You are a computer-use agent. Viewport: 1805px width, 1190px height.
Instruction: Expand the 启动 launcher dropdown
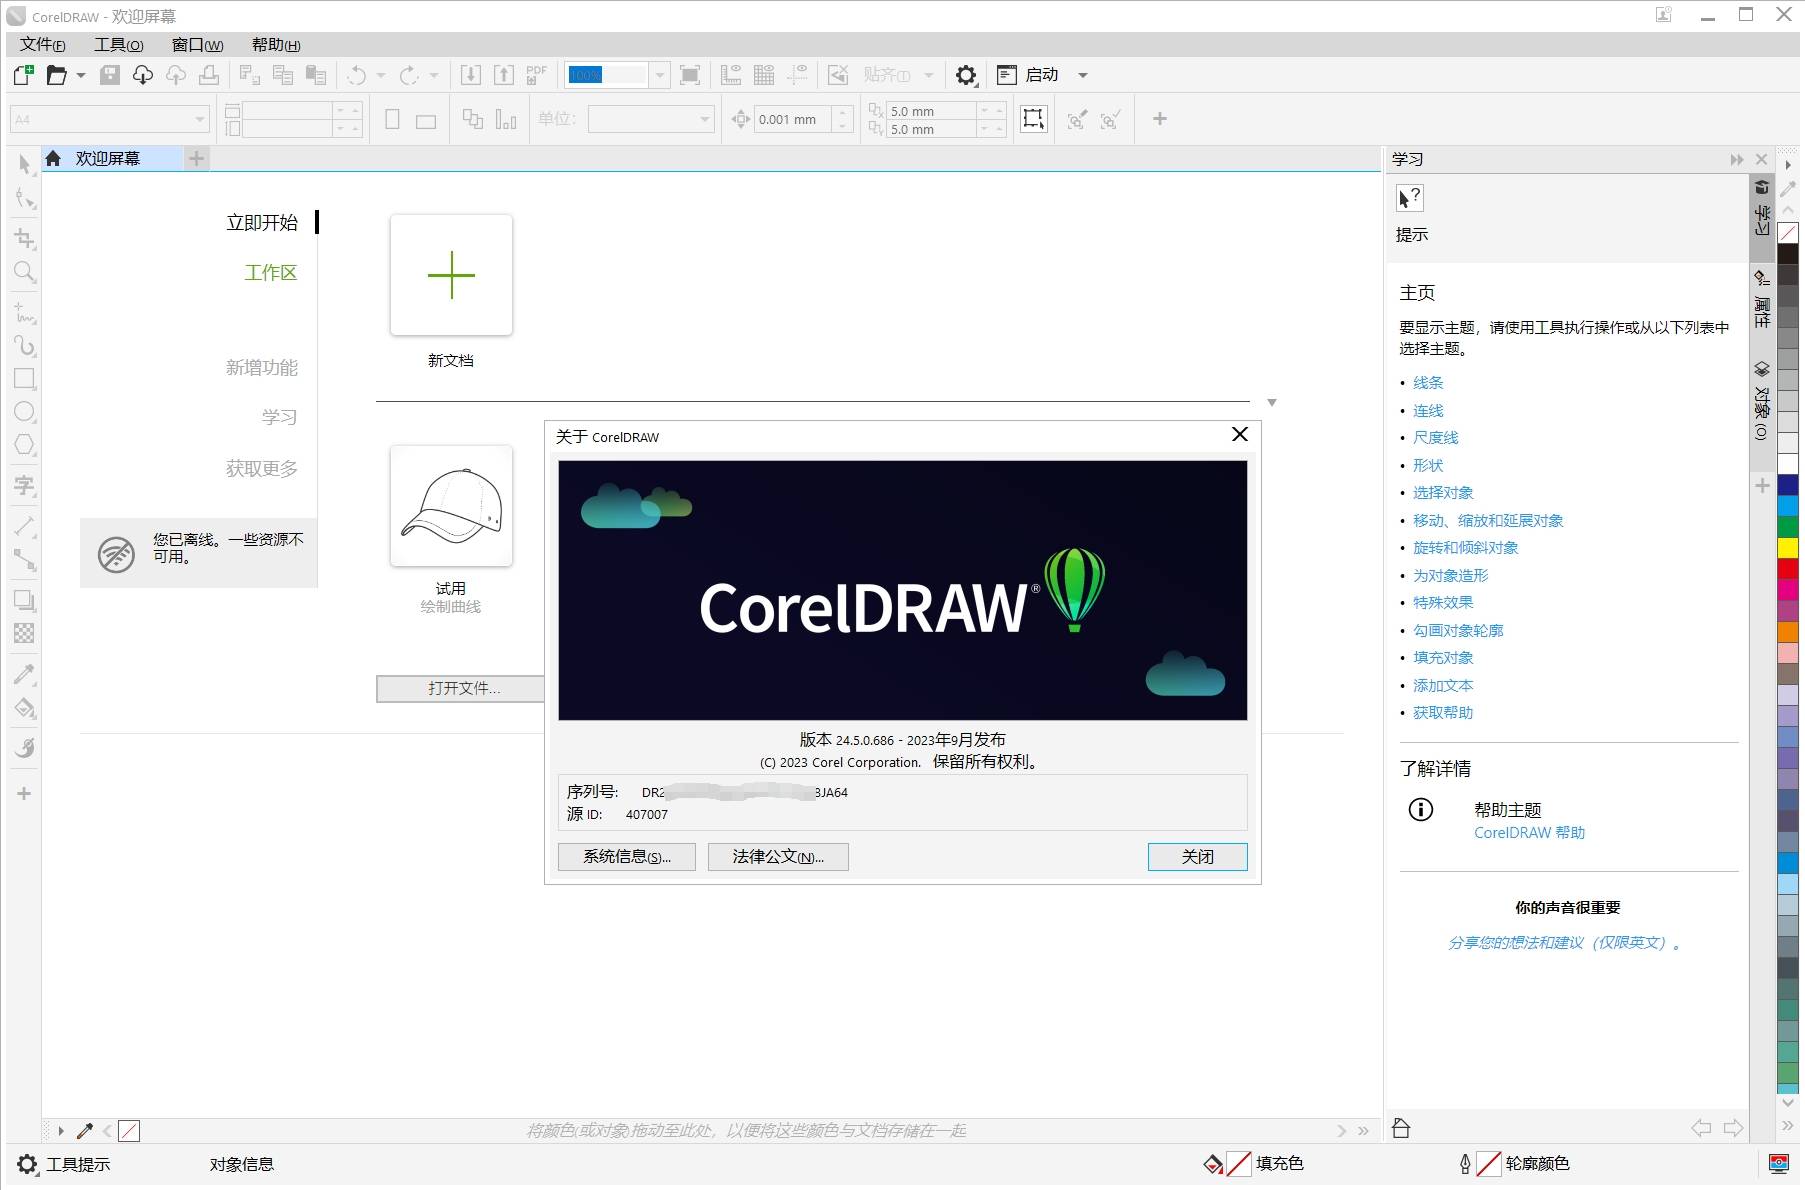pyautogui.click(x=1082, y=75)
